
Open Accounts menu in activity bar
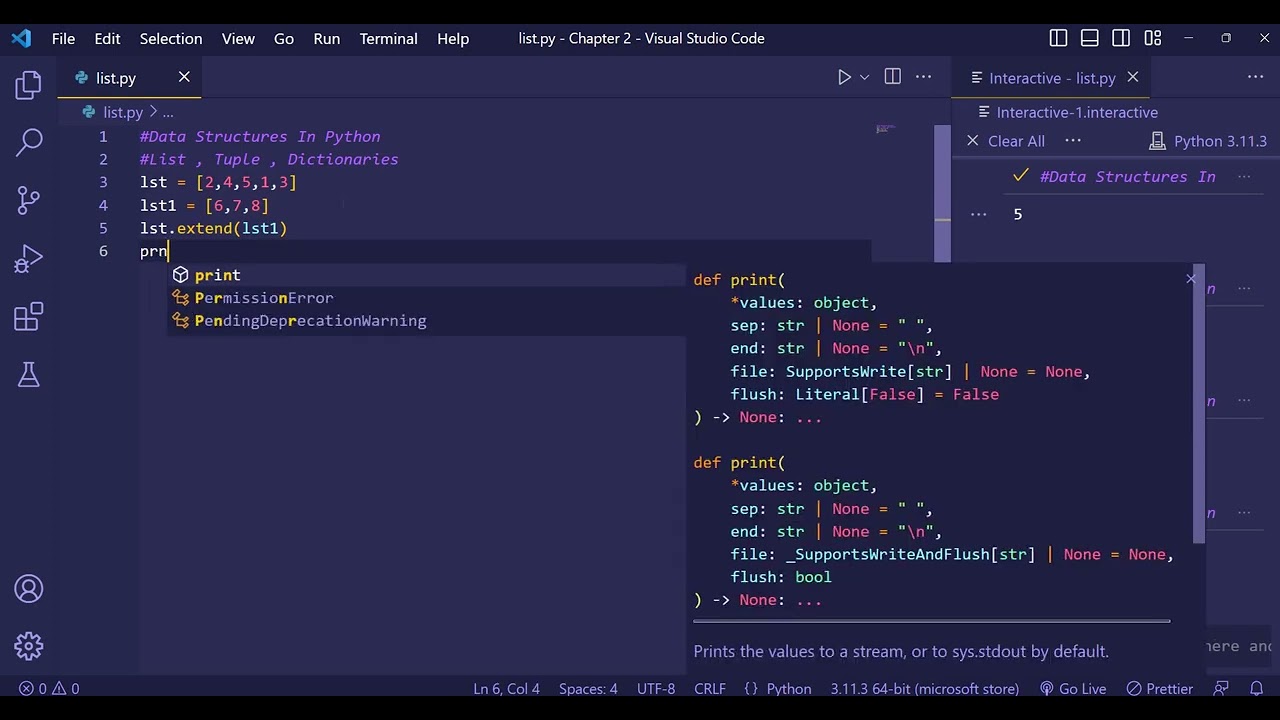[x=29, y=588]
